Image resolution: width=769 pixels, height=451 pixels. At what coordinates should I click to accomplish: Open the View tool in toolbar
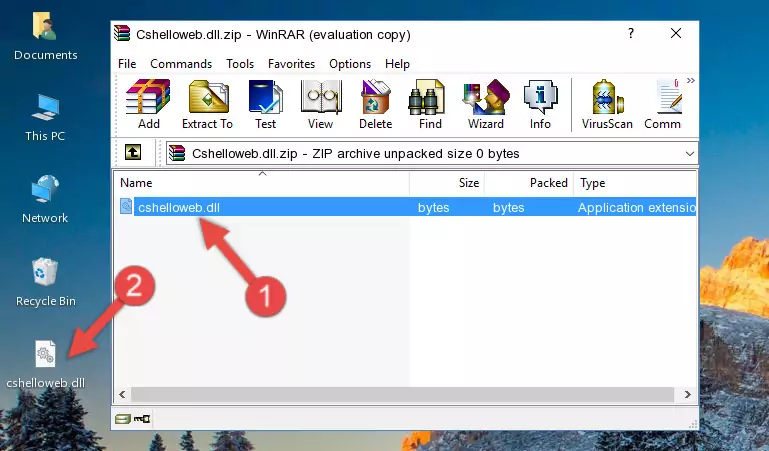tap(321, 105)
